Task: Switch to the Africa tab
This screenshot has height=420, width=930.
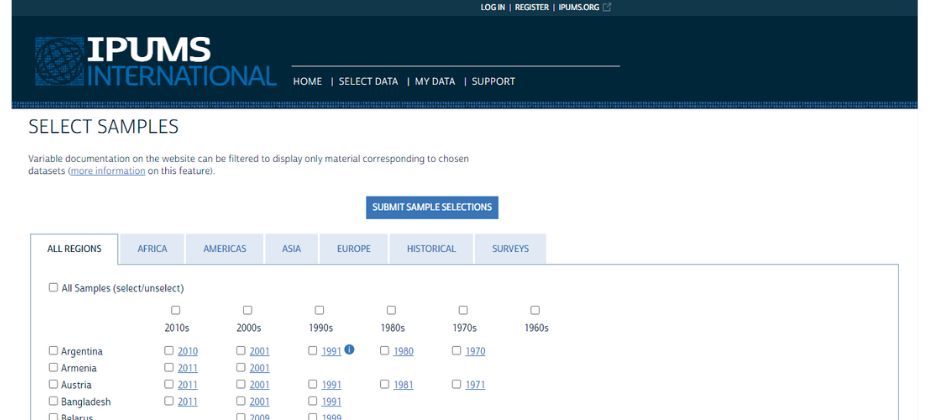Action: pyautogui.click(x=152, y=249)
